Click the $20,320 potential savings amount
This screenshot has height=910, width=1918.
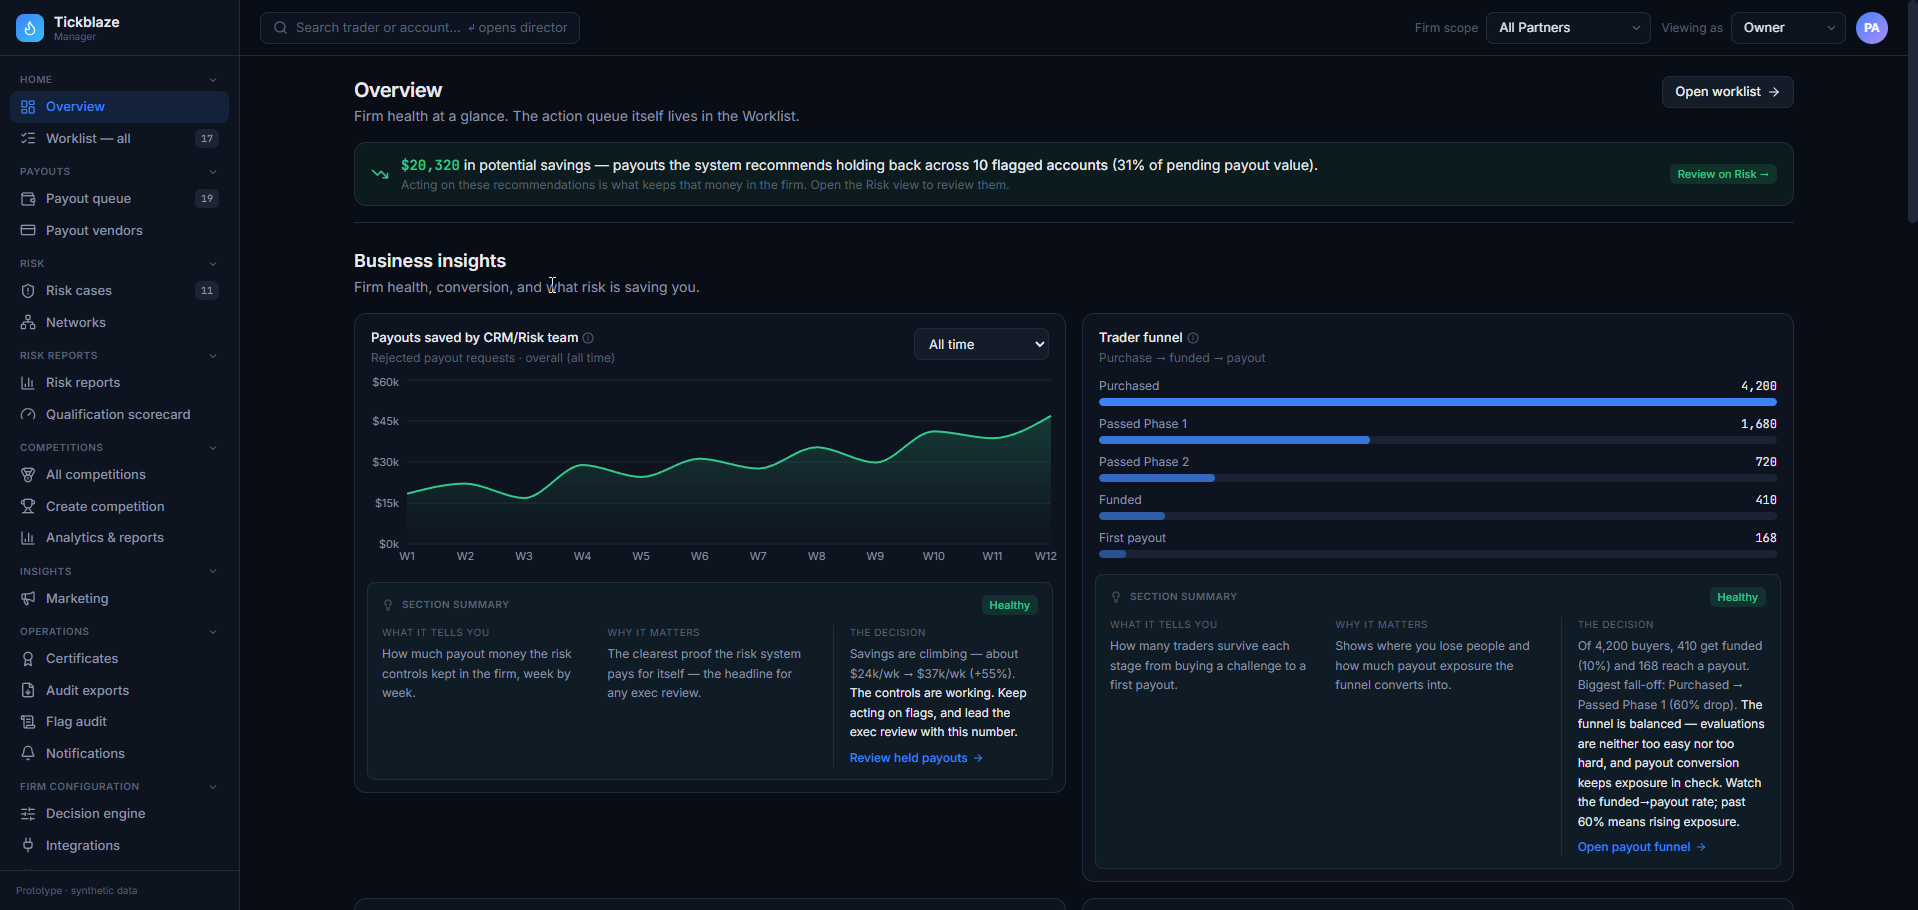tap(430, 166)
